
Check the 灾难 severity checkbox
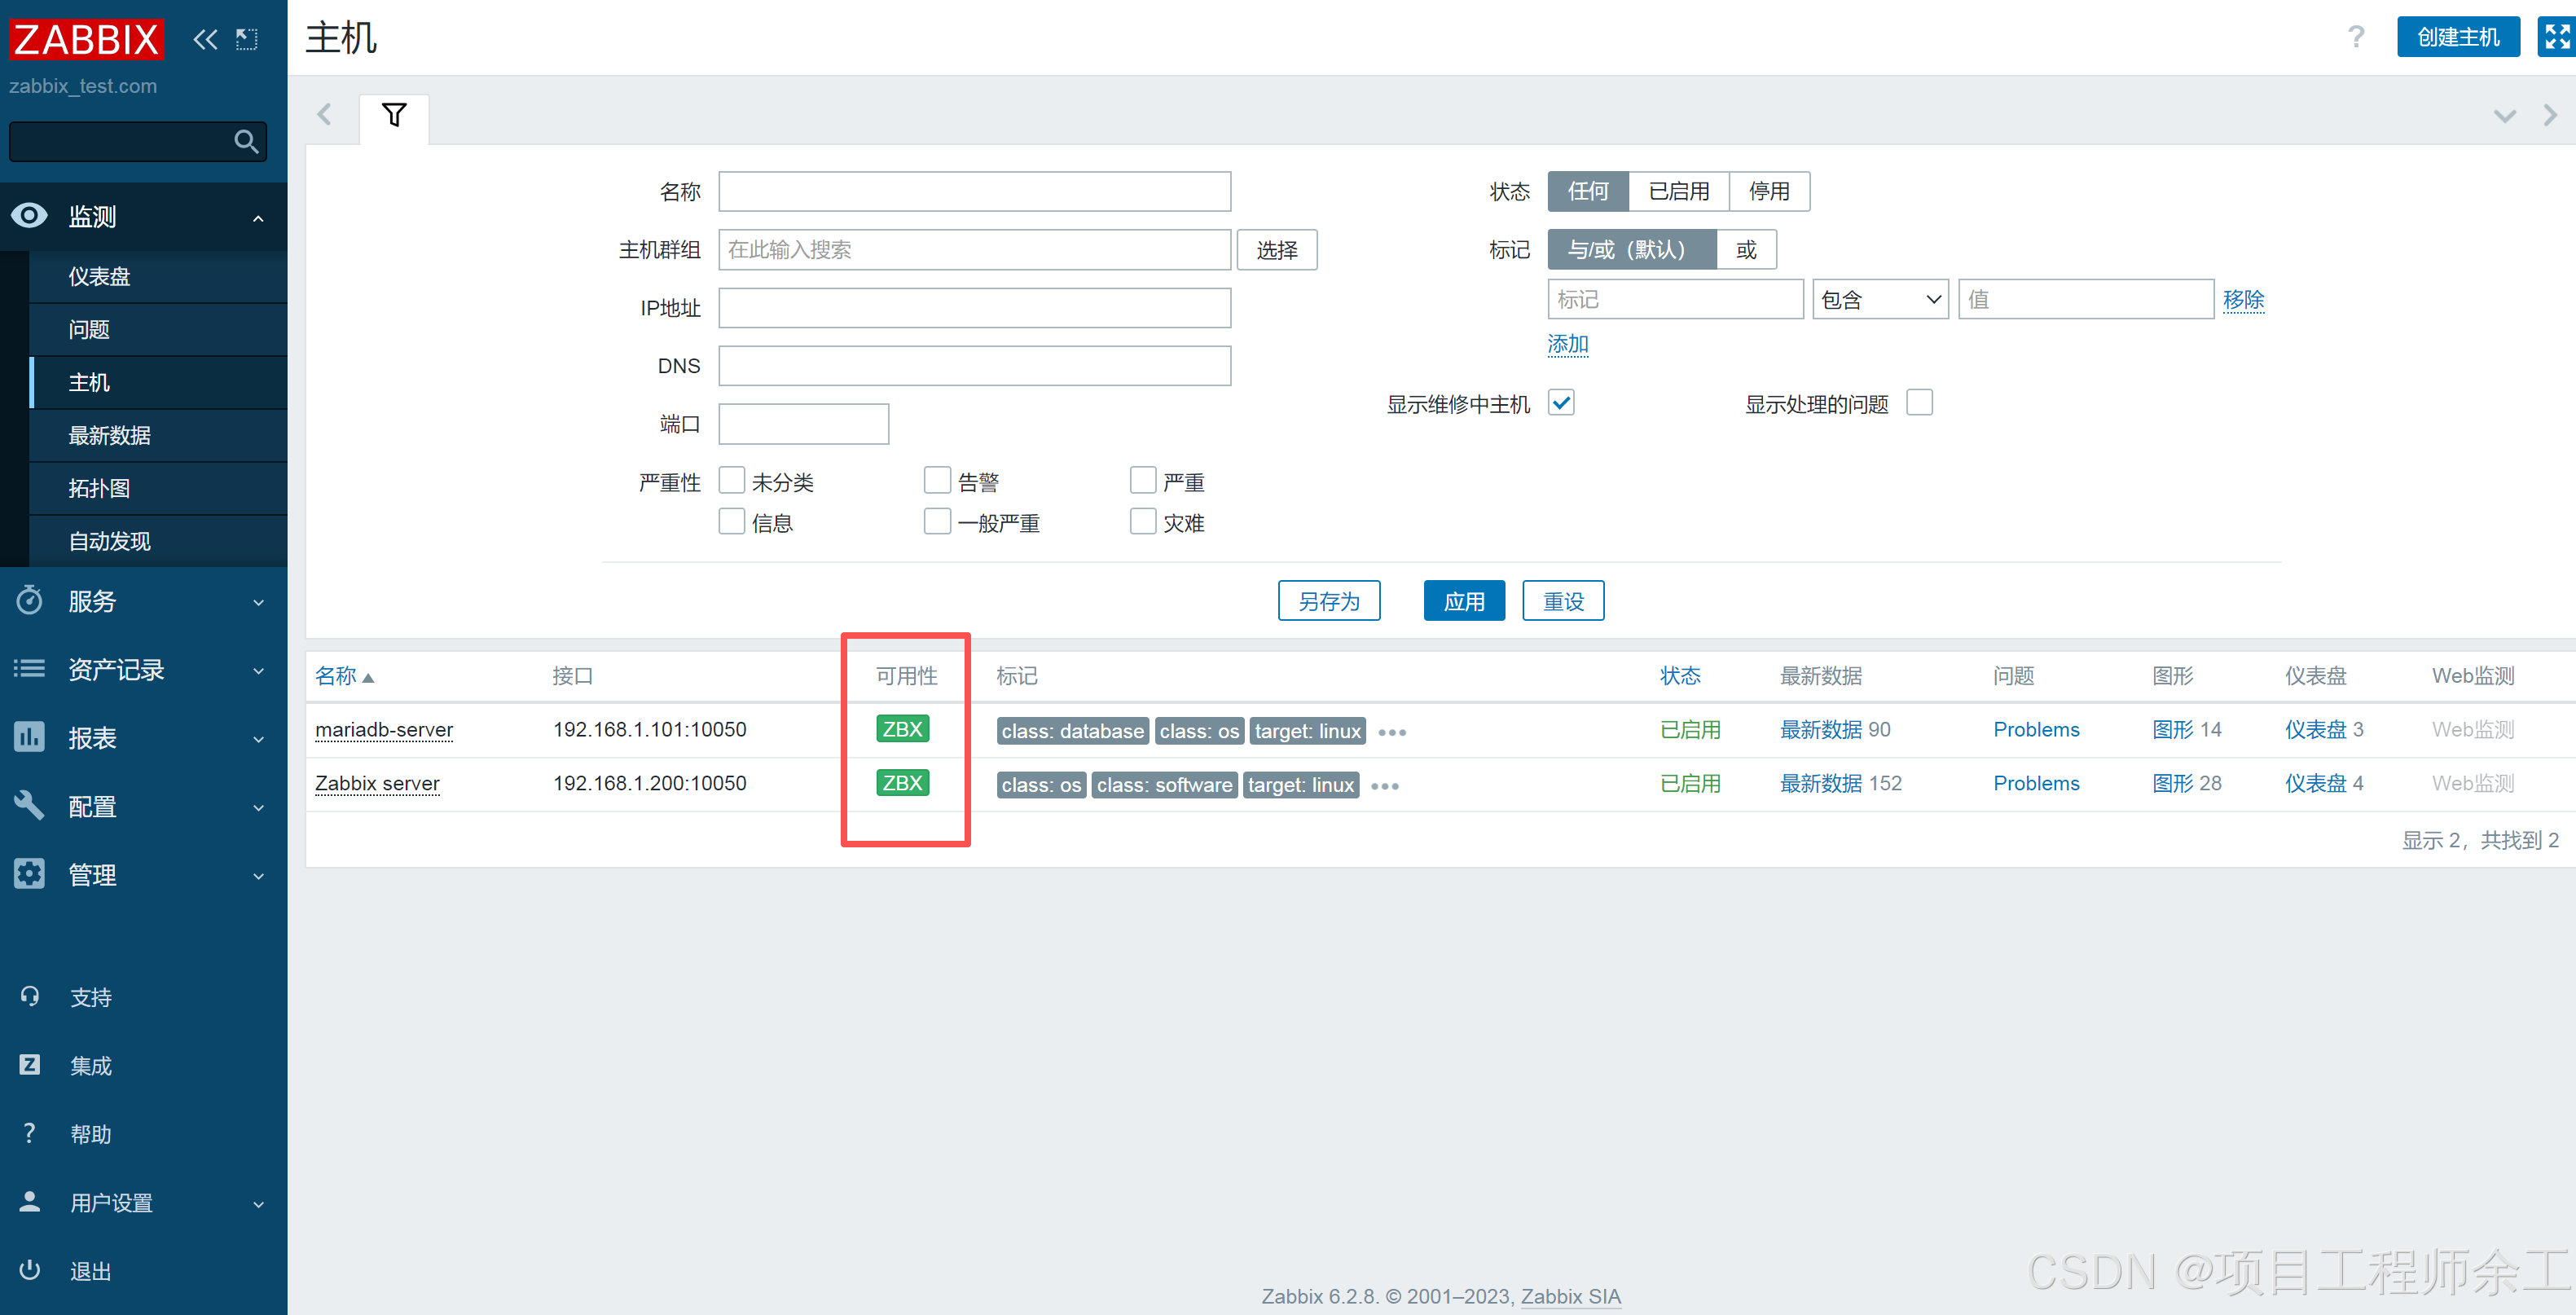coord(1142,522)
